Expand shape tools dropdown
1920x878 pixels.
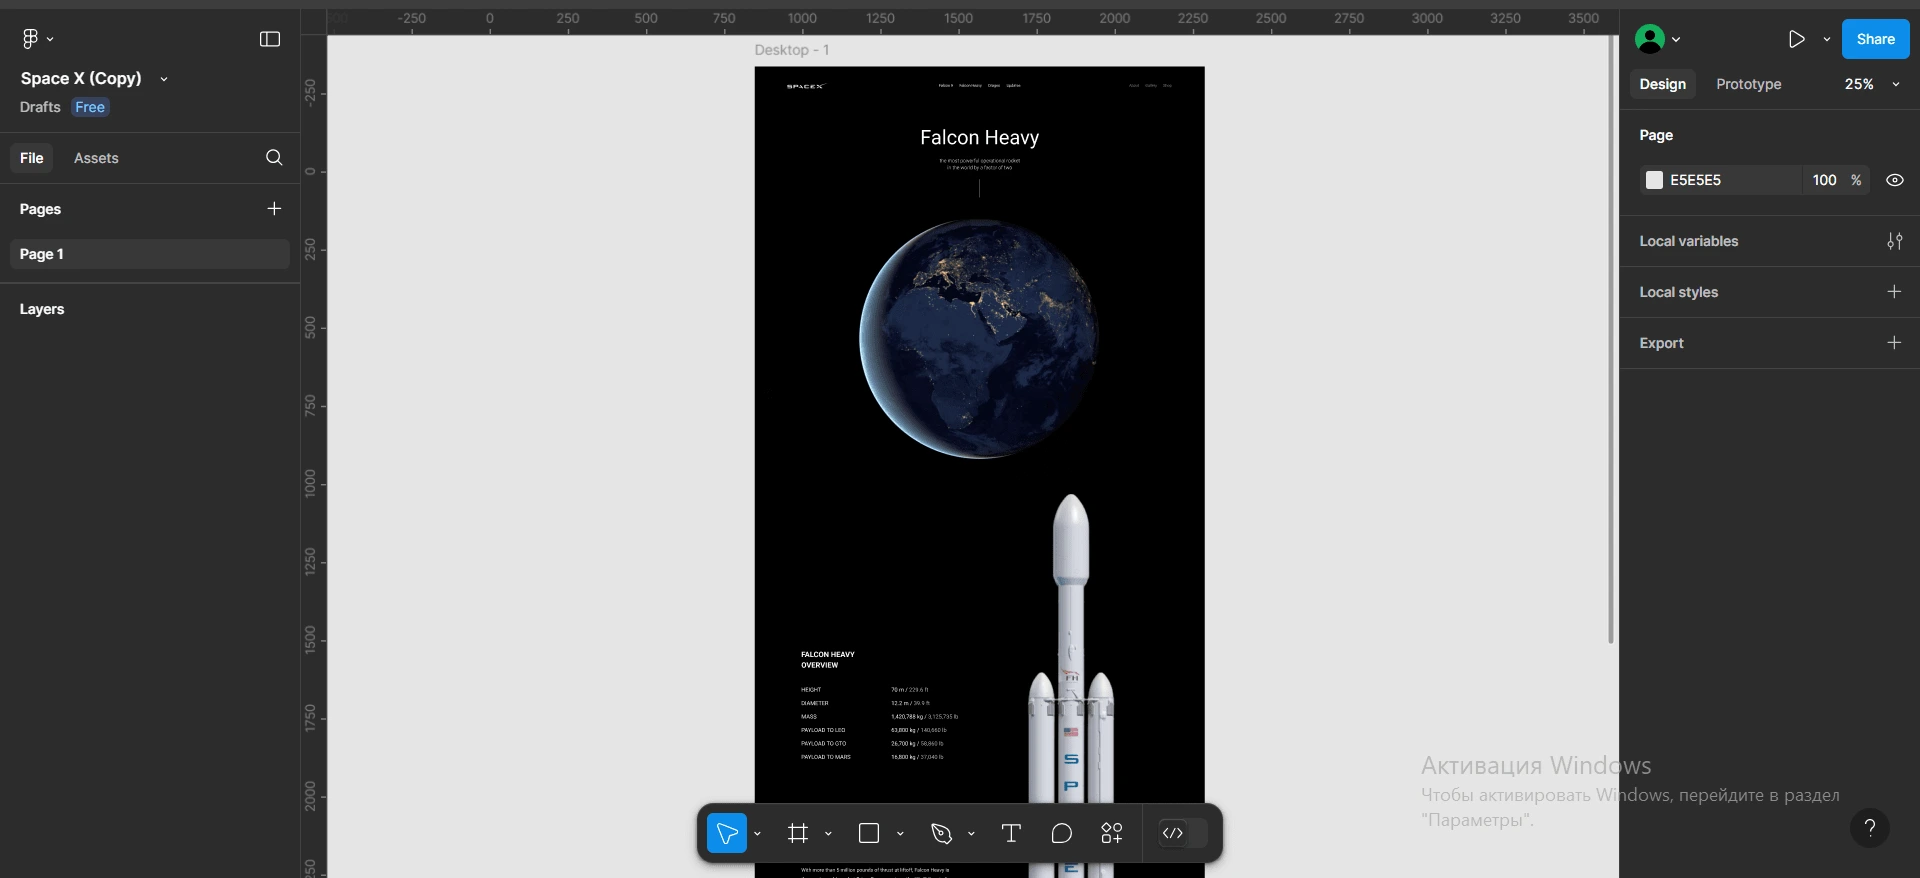click(x=900, y=834)
